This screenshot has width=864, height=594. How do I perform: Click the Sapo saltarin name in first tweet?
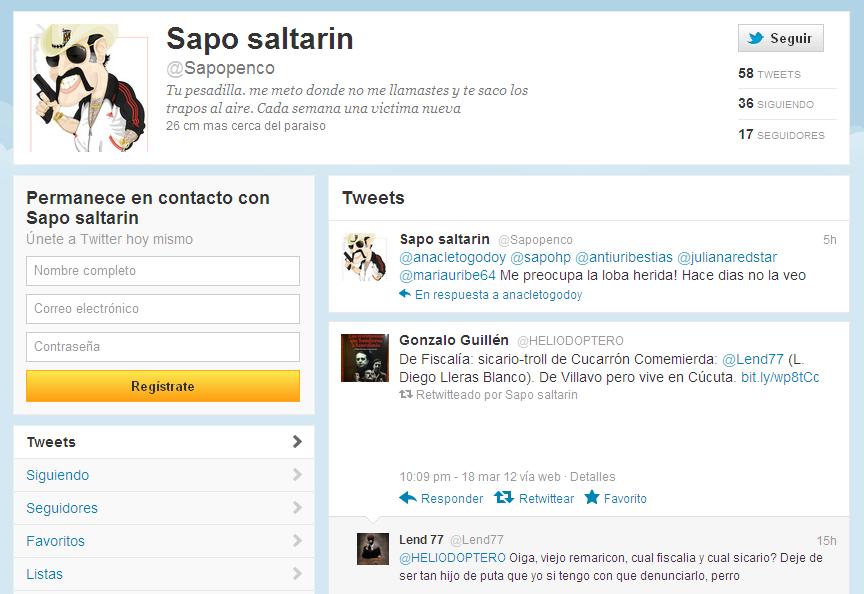pos(445,239)
